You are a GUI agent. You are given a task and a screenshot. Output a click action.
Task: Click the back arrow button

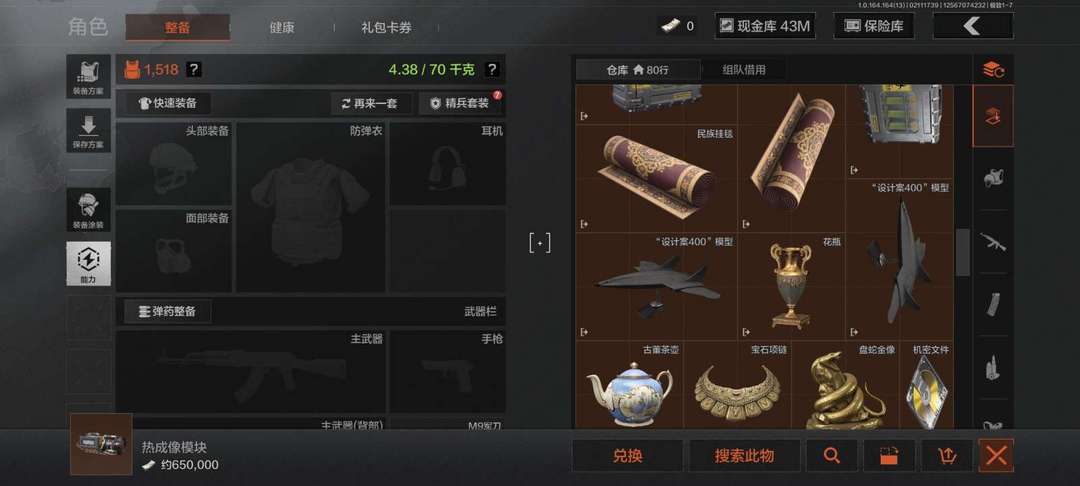[x=973, y=26]
